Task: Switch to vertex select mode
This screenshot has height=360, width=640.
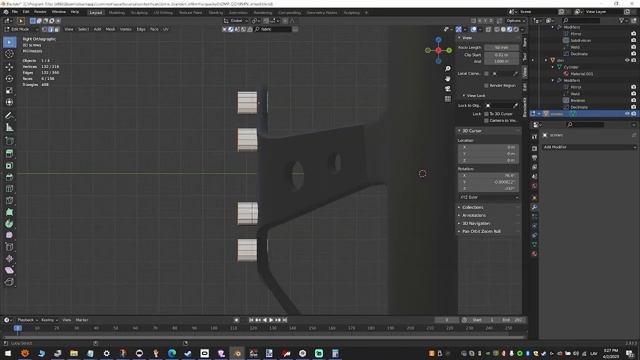Action: [44, 29]
